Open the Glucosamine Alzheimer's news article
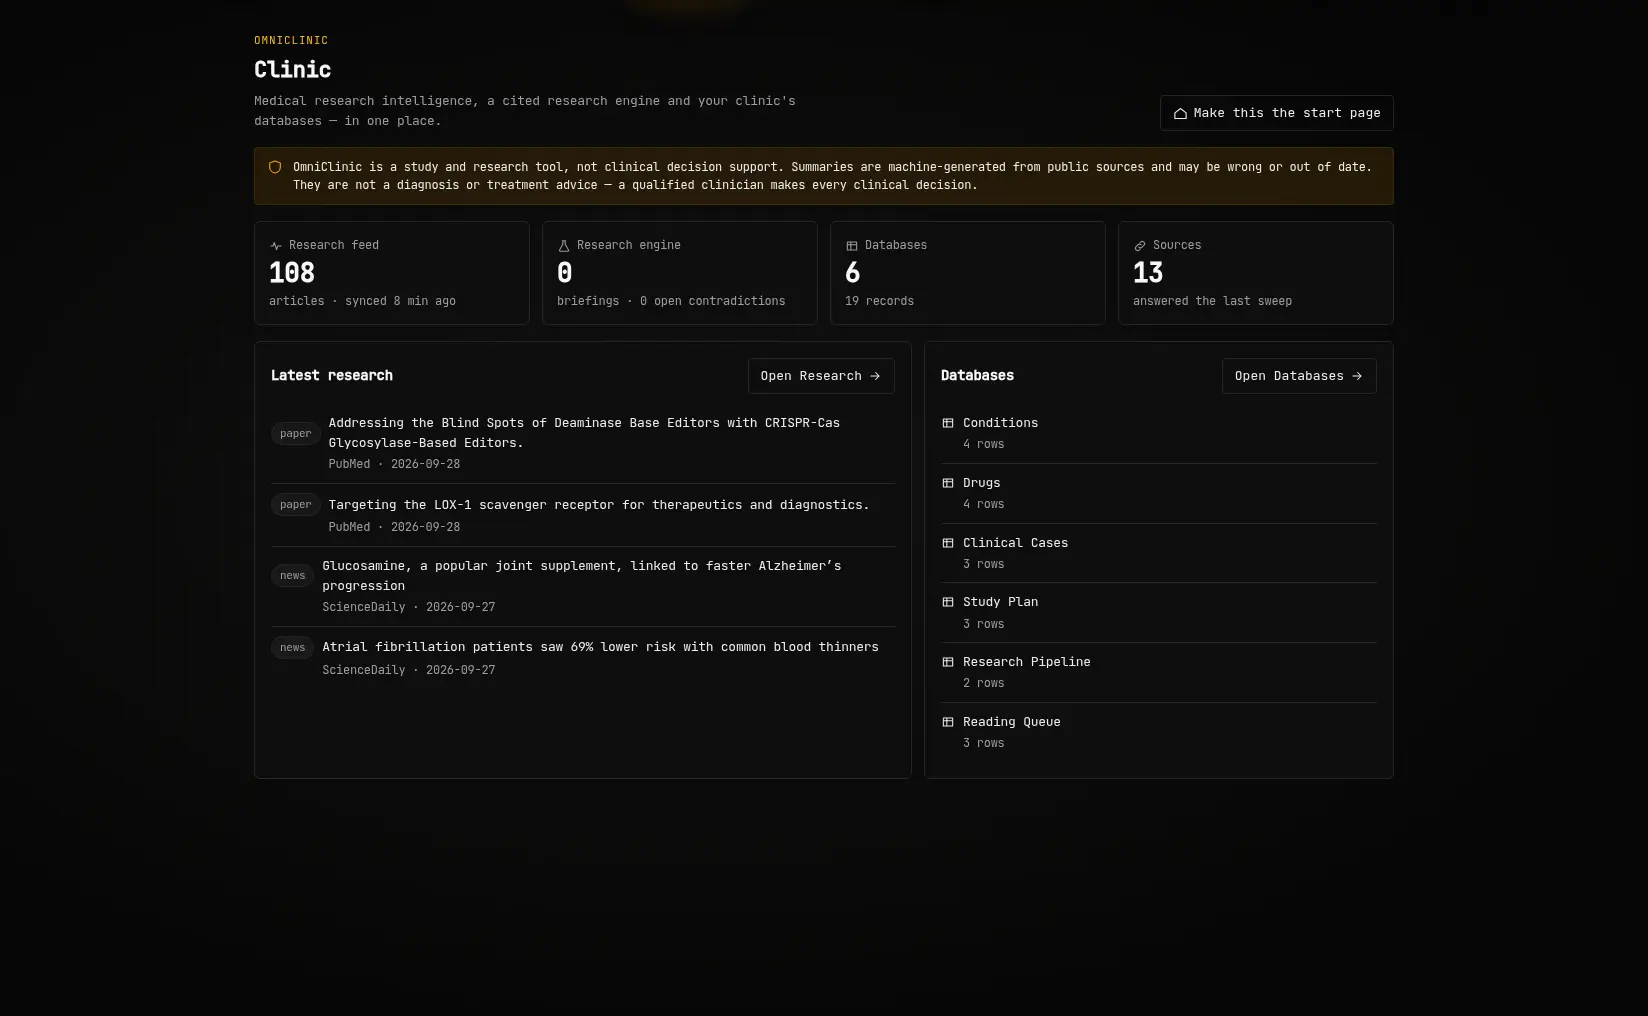 (583, 586)
